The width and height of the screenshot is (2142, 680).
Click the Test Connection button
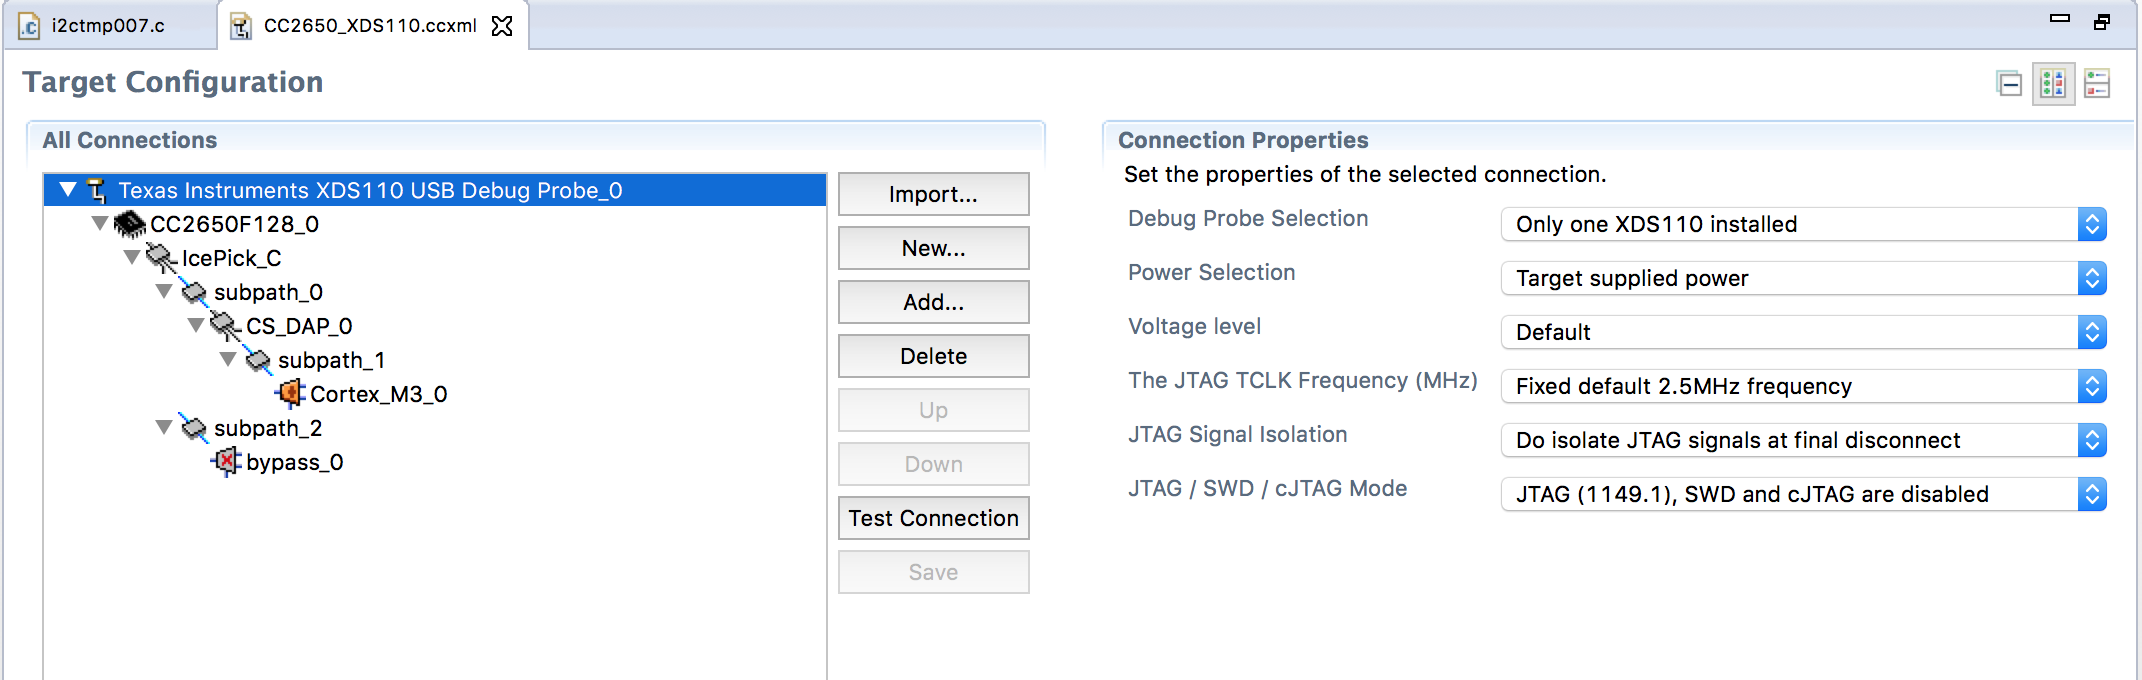tap(932, 518)
